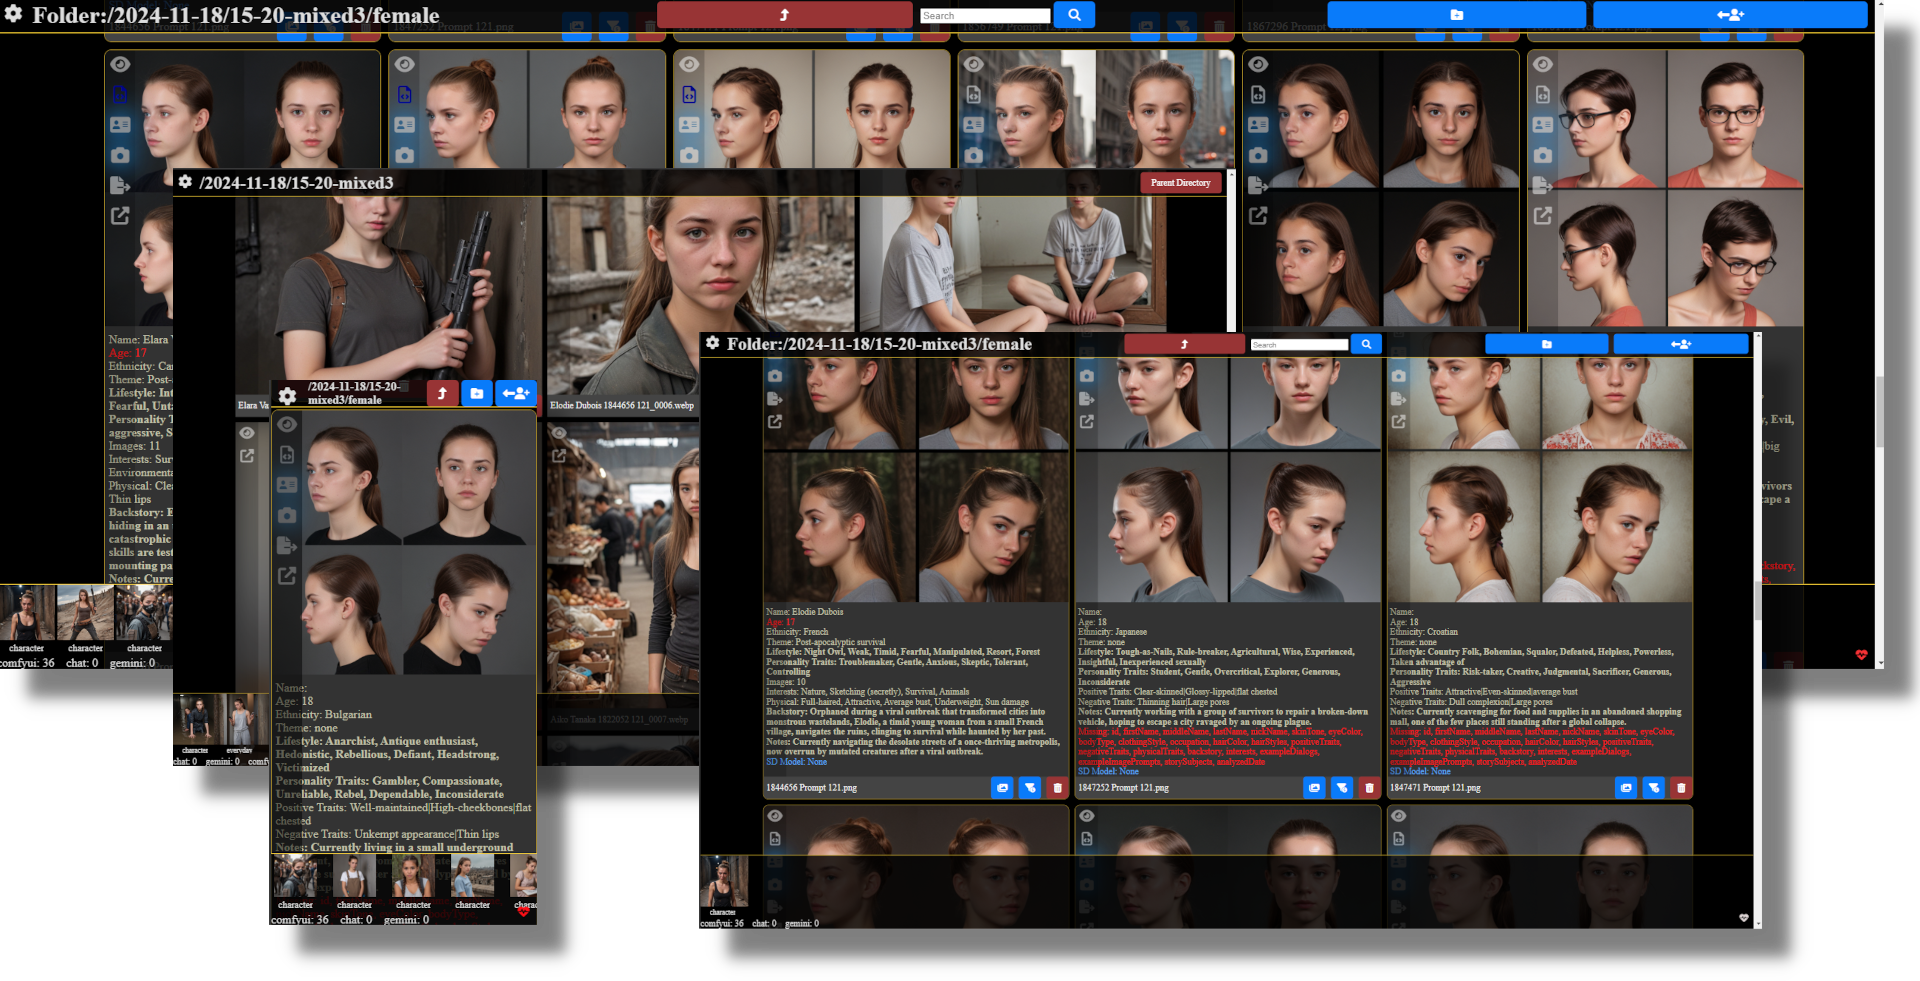This screenshot has width=1920, height=981.
Task: Click 'comfyui: 36' status in front window
Action: click(x=722, y=923)
